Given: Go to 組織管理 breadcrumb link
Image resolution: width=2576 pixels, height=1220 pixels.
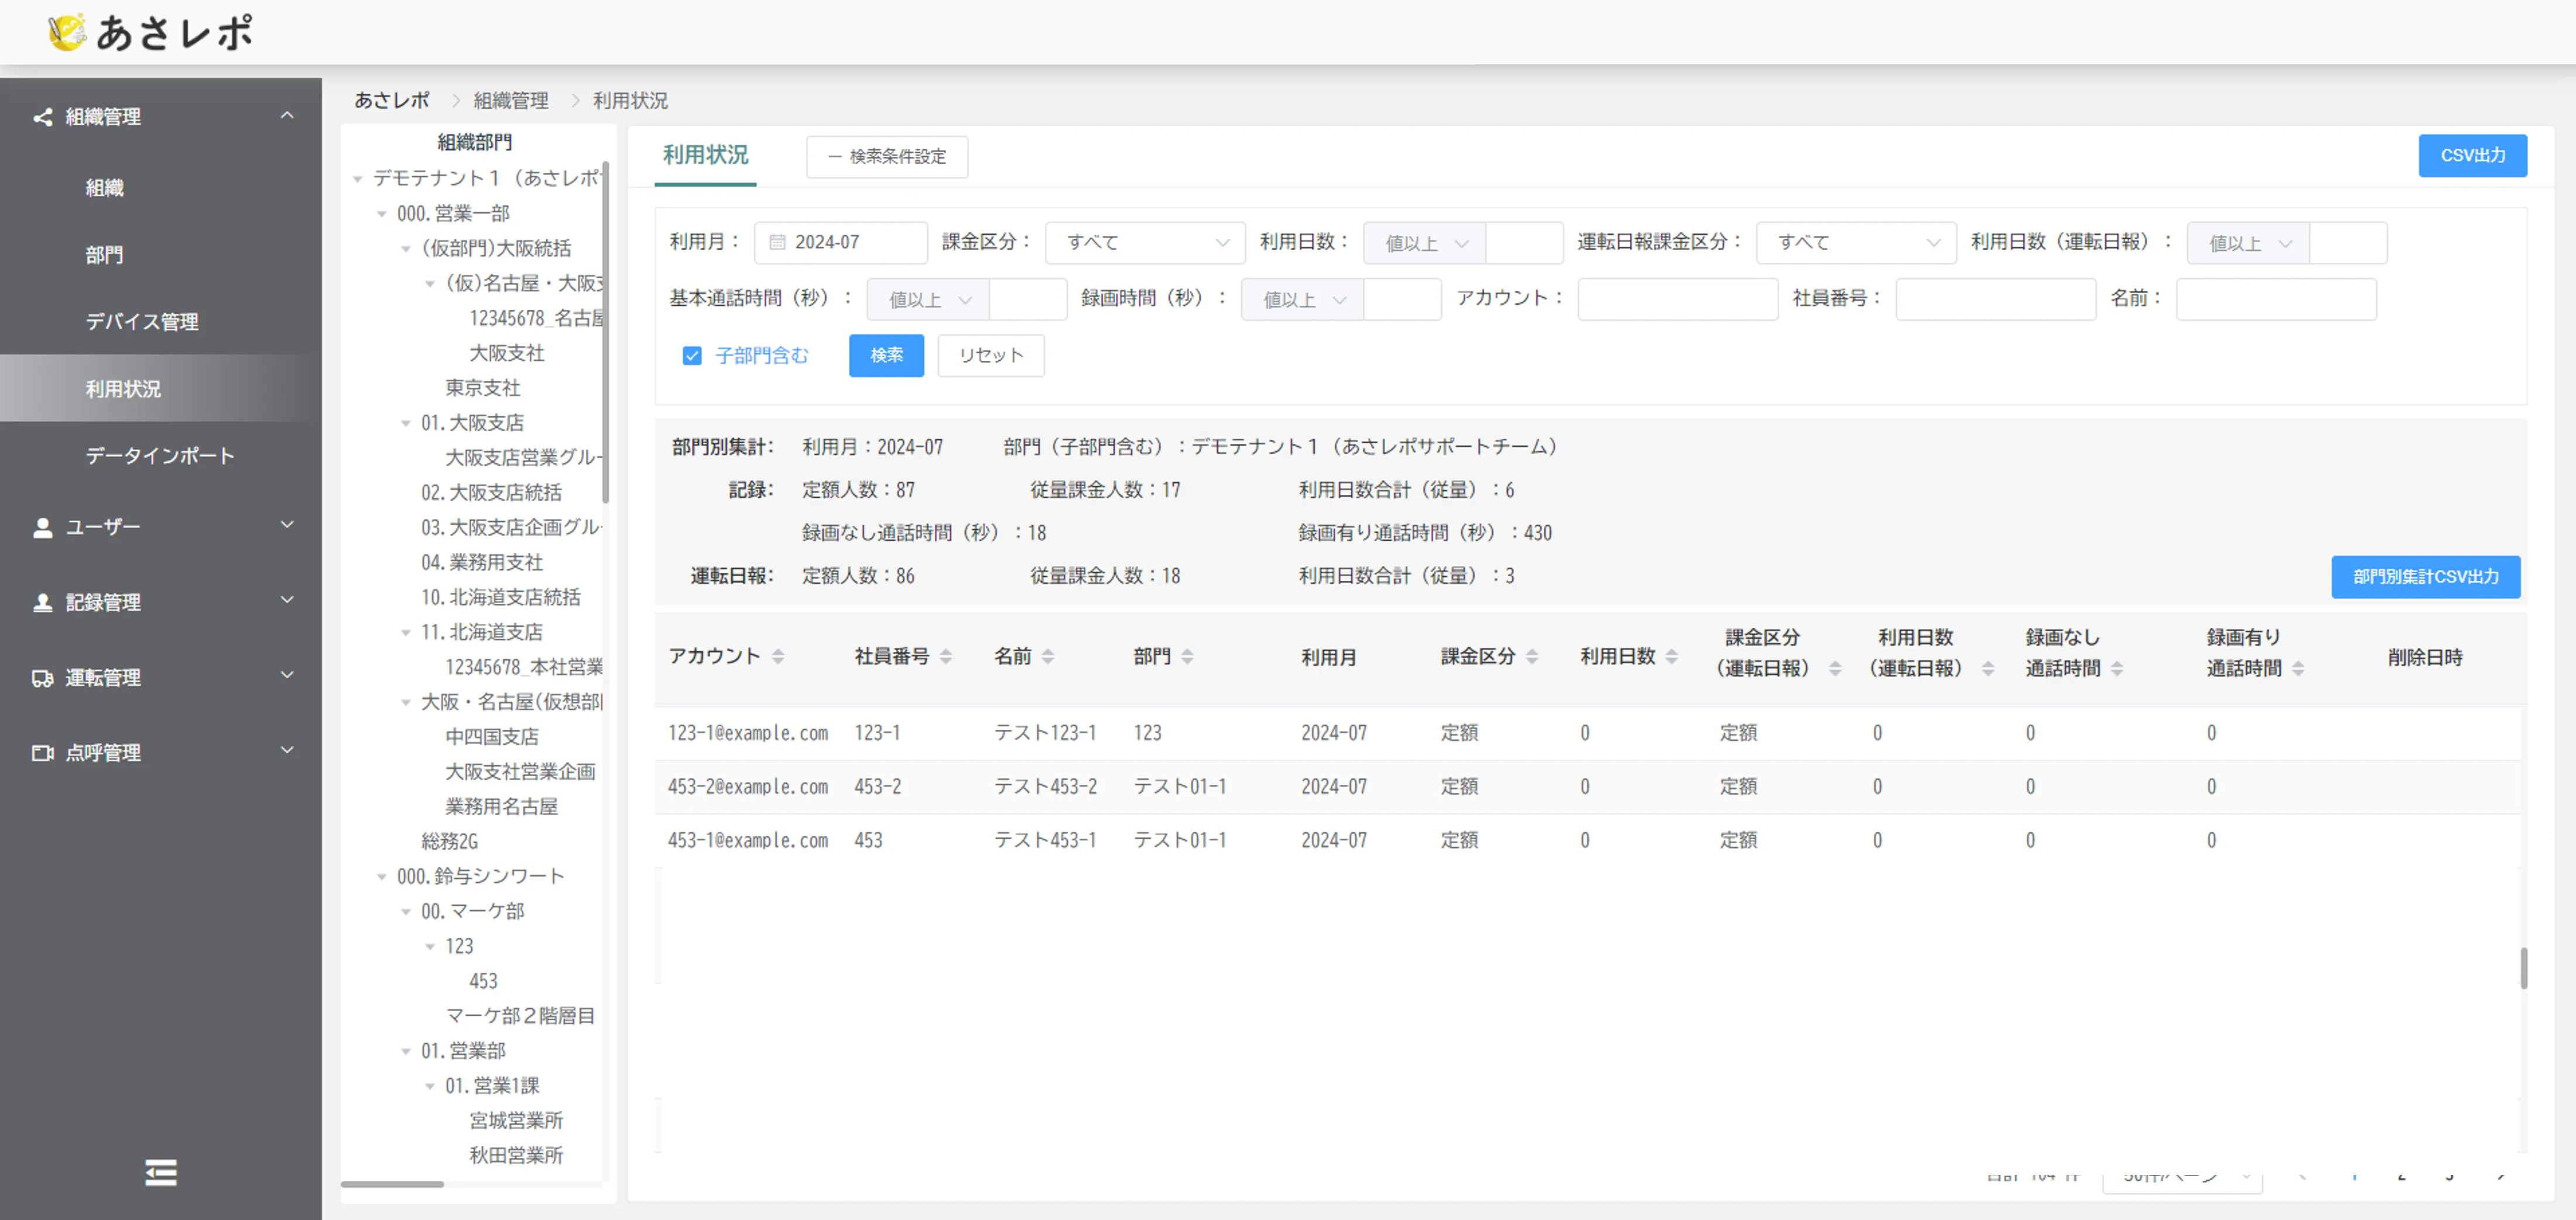Looking at the screenshot, I should point(510,101).
